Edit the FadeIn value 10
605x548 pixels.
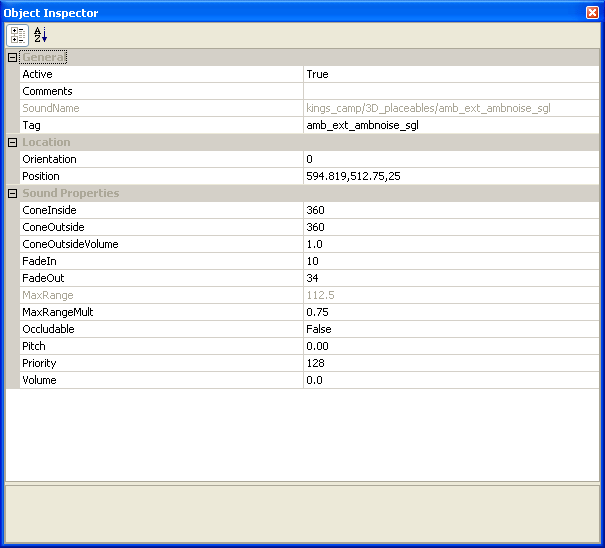[x=451, y=262]
